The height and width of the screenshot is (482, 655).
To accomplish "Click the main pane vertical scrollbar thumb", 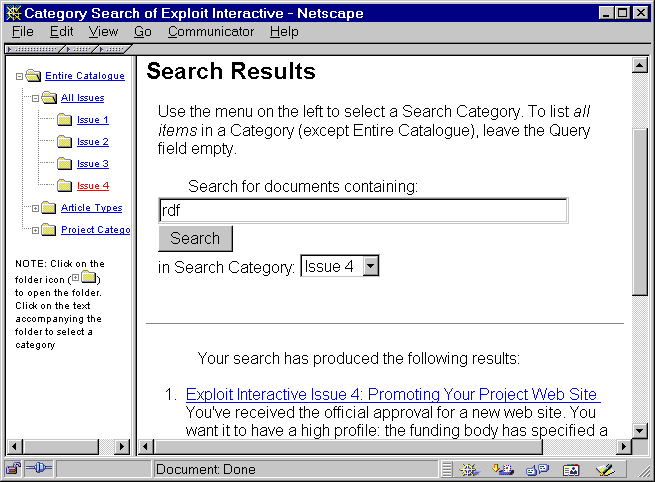I will (640, 212).
